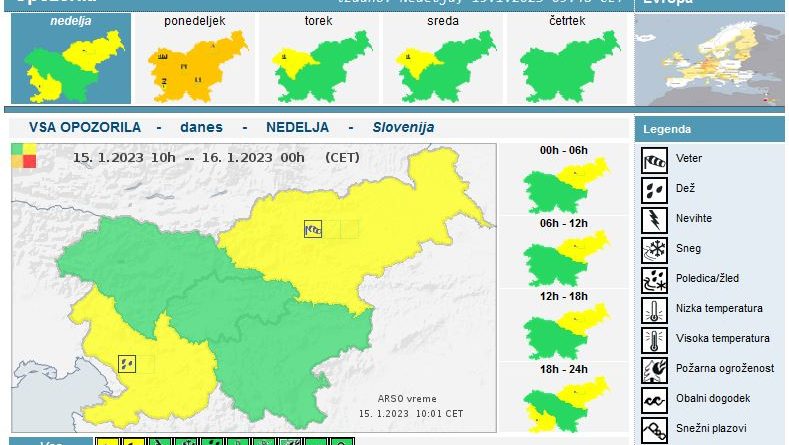Click the Nizka temperatura thermometer icon

[x=654, y=310]
